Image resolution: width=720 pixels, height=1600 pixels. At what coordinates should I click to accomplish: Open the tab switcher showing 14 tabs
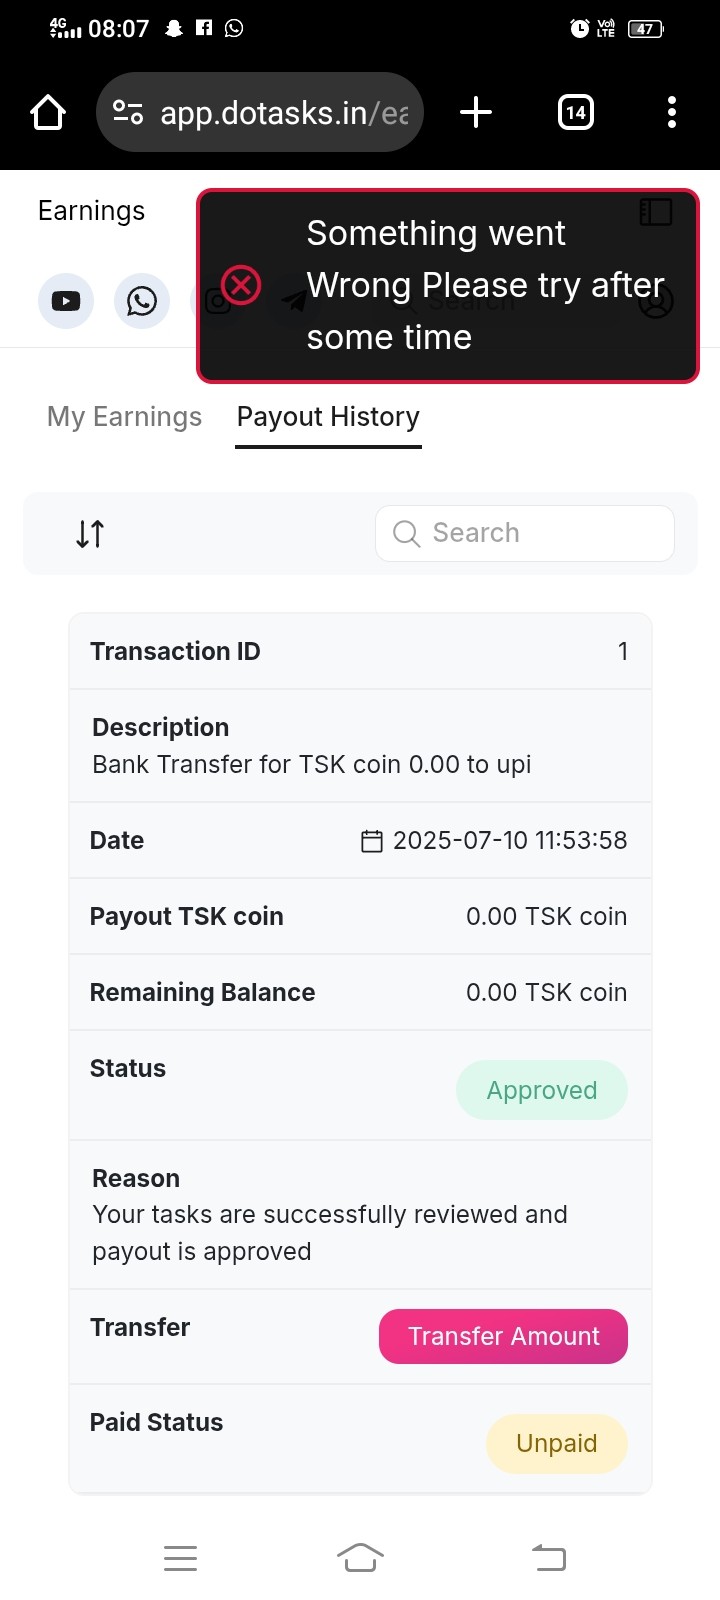click(x=575, y=112)
